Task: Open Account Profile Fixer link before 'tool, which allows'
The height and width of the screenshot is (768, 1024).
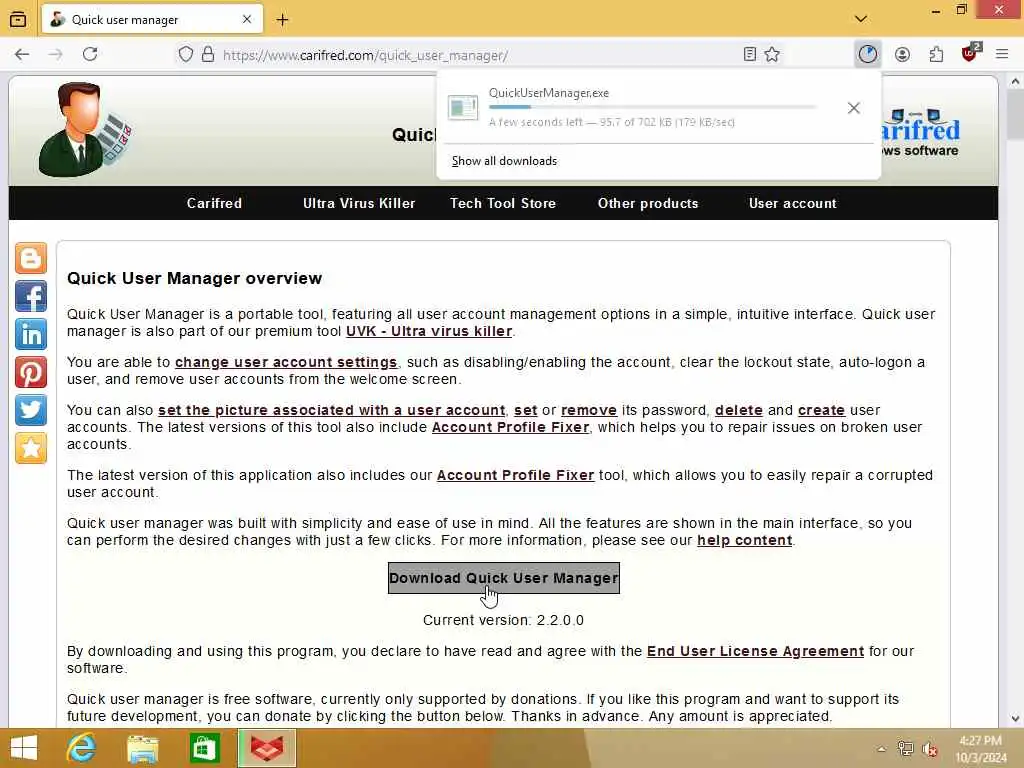Action: coord(515,475)
